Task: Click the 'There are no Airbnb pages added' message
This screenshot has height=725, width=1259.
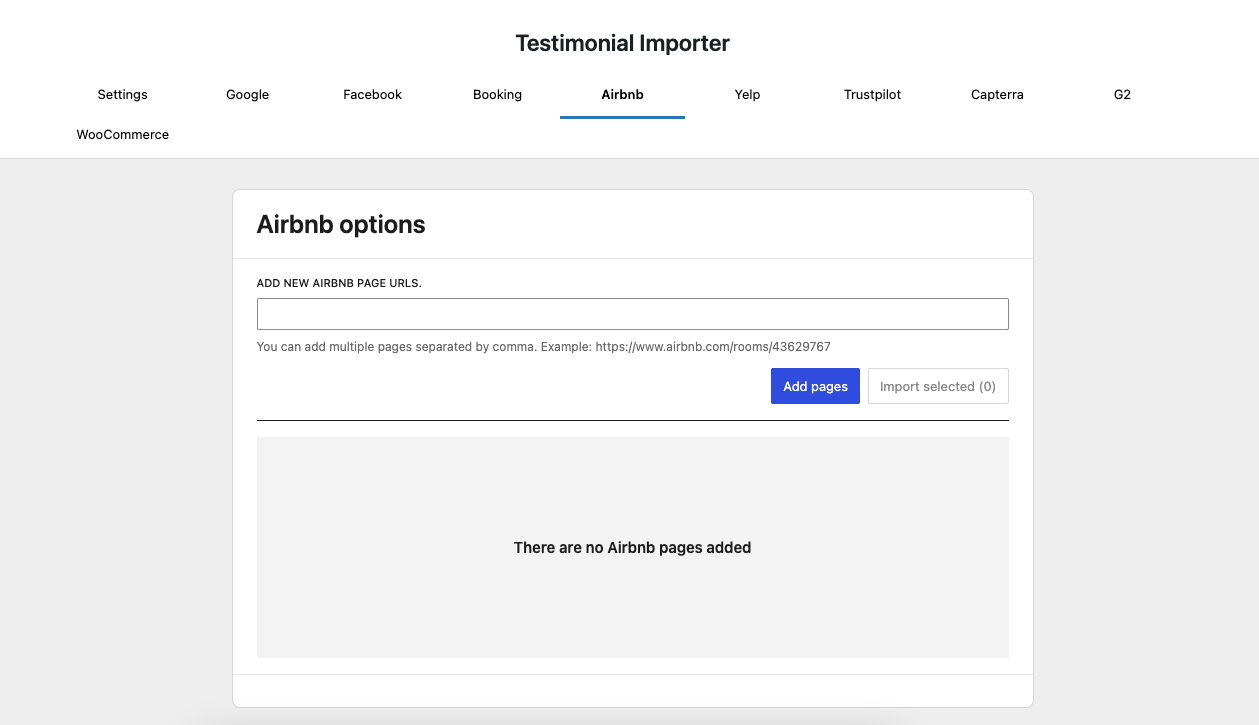Action: [632, 548]
